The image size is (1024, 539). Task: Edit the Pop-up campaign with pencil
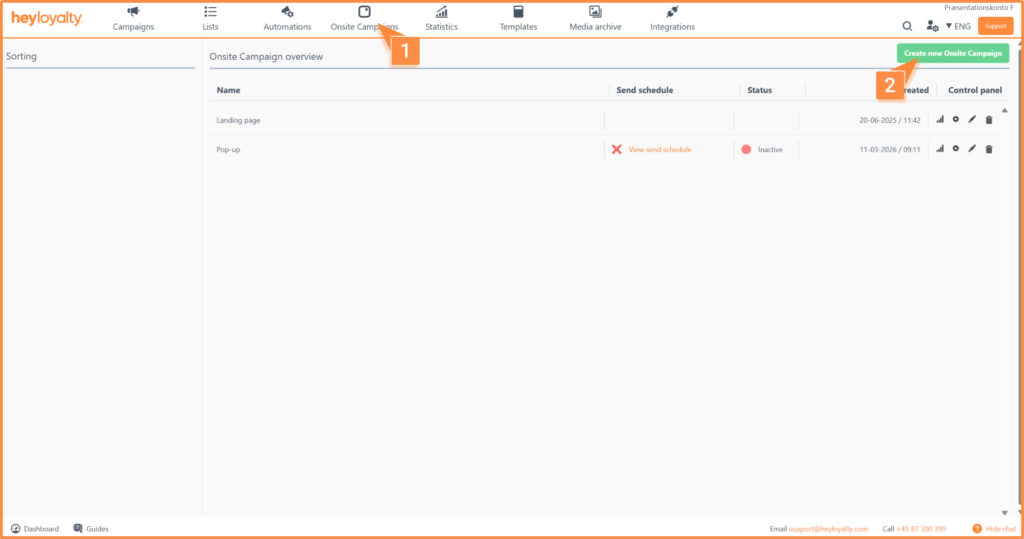click(x=972, y=149)
